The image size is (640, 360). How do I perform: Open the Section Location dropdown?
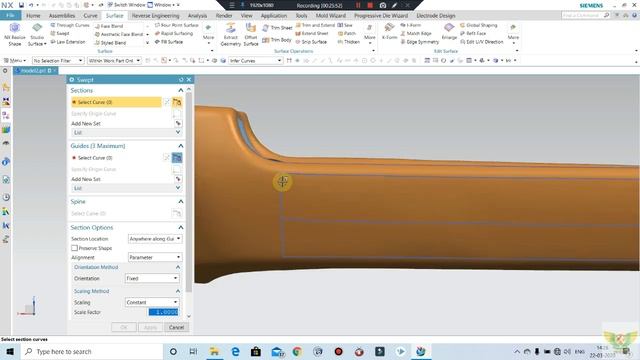(155, 238)
